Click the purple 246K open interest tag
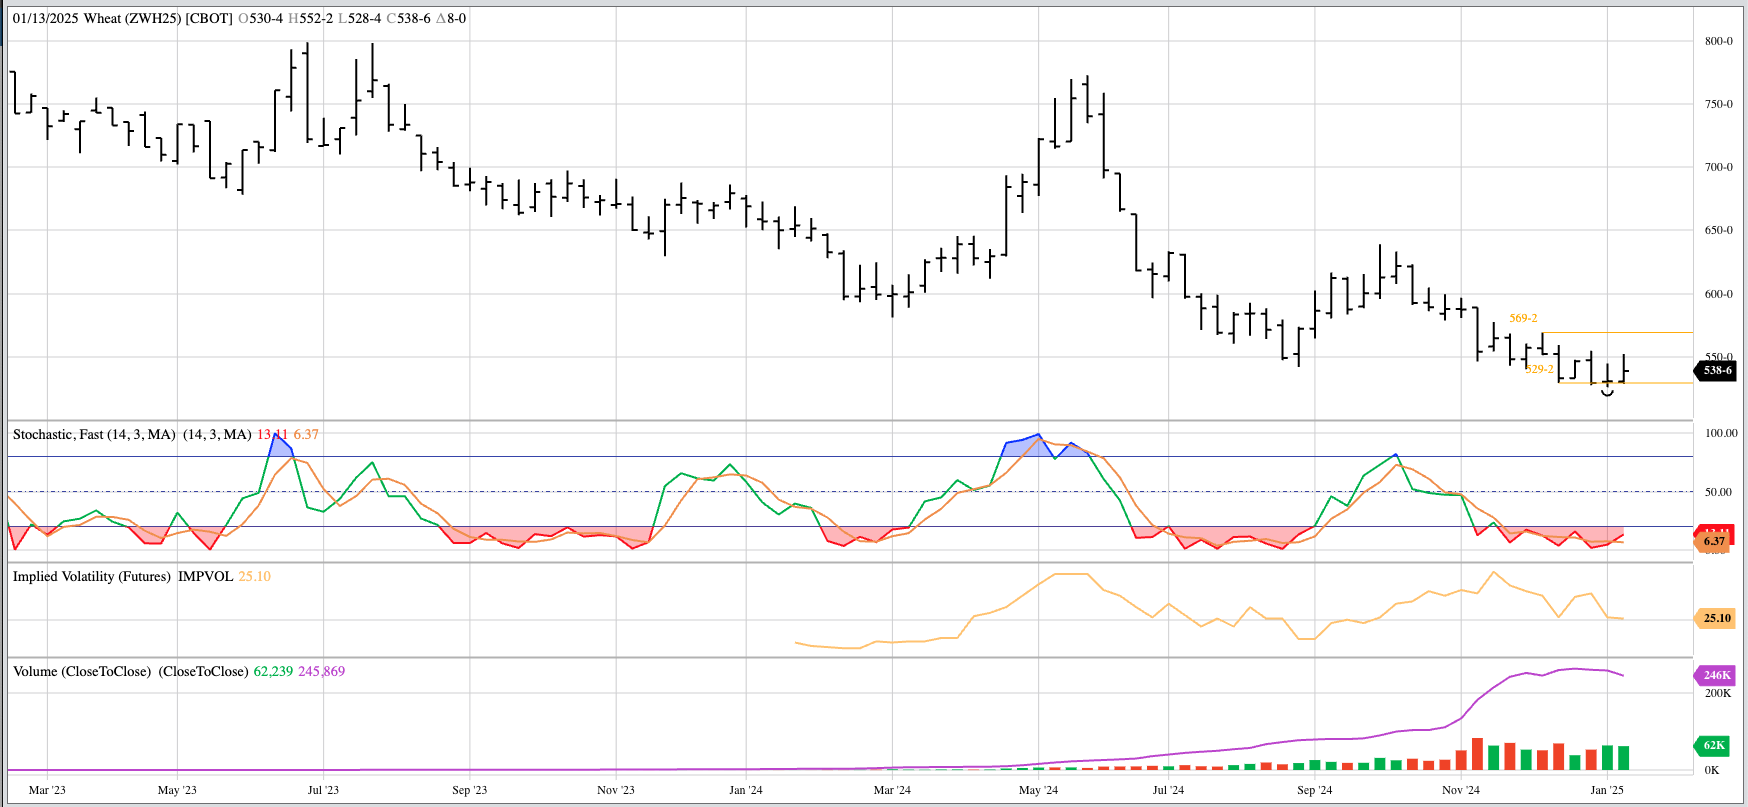The height and width of the screenshot is (807, 1748). [1716, 675]
